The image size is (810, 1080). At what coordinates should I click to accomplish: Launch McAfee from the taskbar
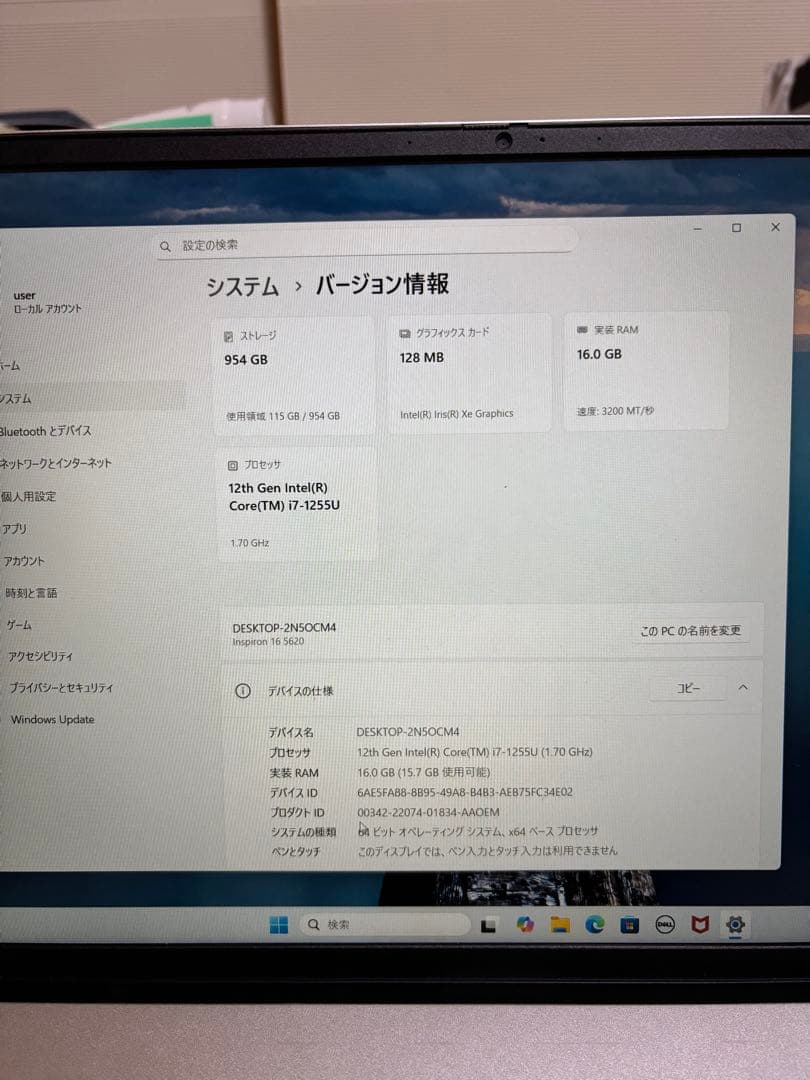tap(700, 925)
